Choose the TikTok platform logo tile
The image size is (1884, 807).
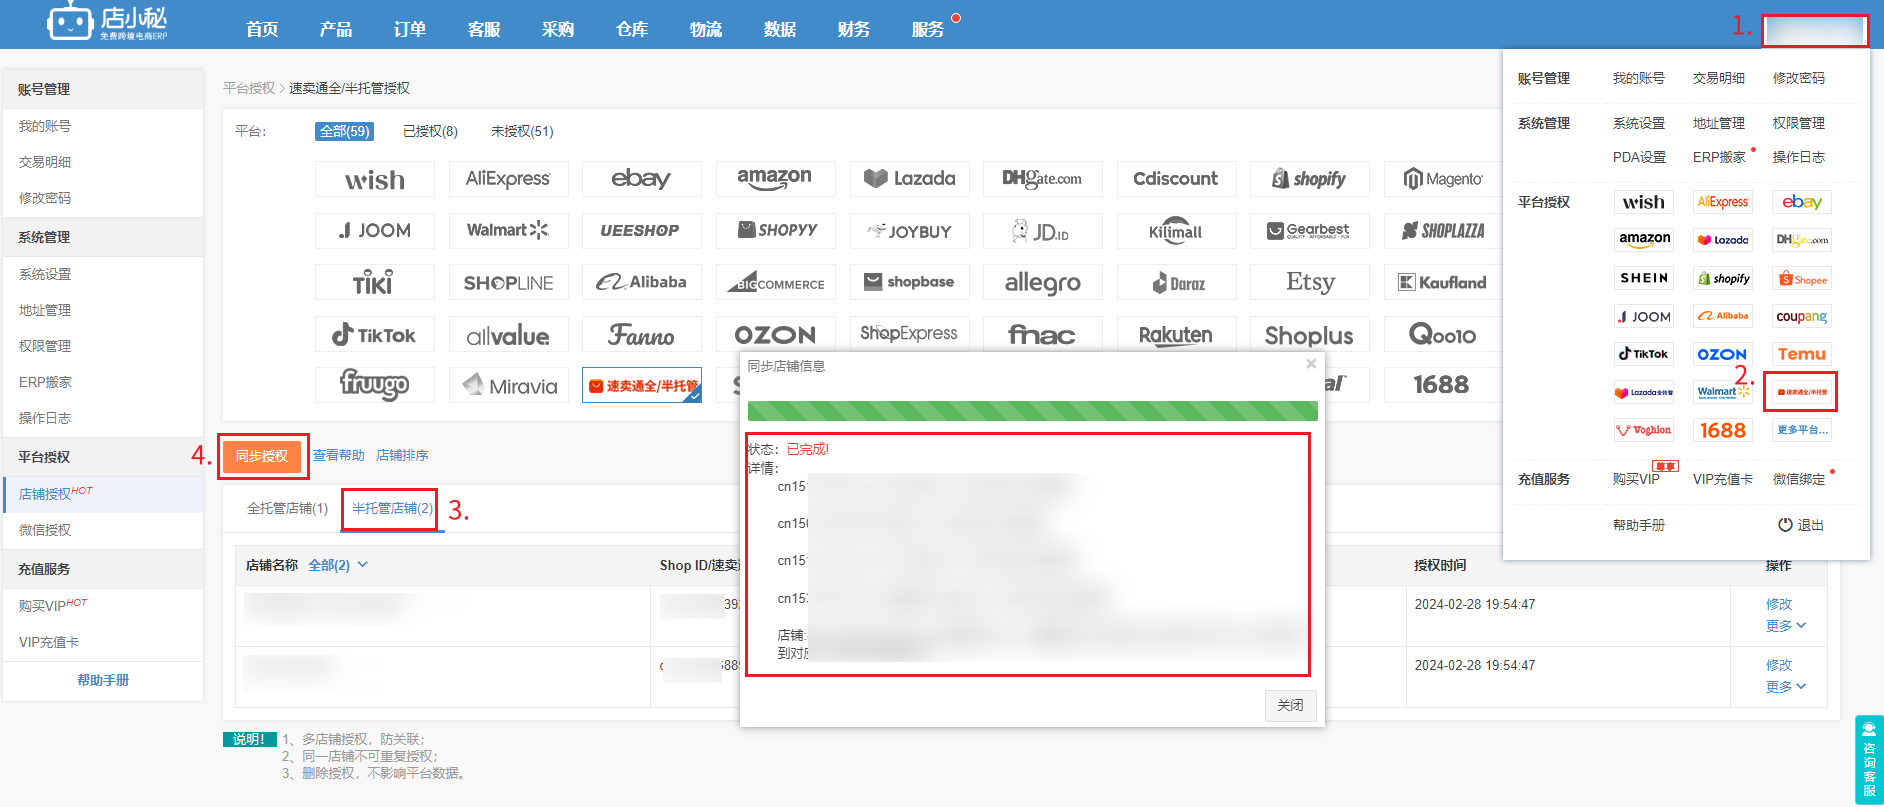click(x=375, y=334)
